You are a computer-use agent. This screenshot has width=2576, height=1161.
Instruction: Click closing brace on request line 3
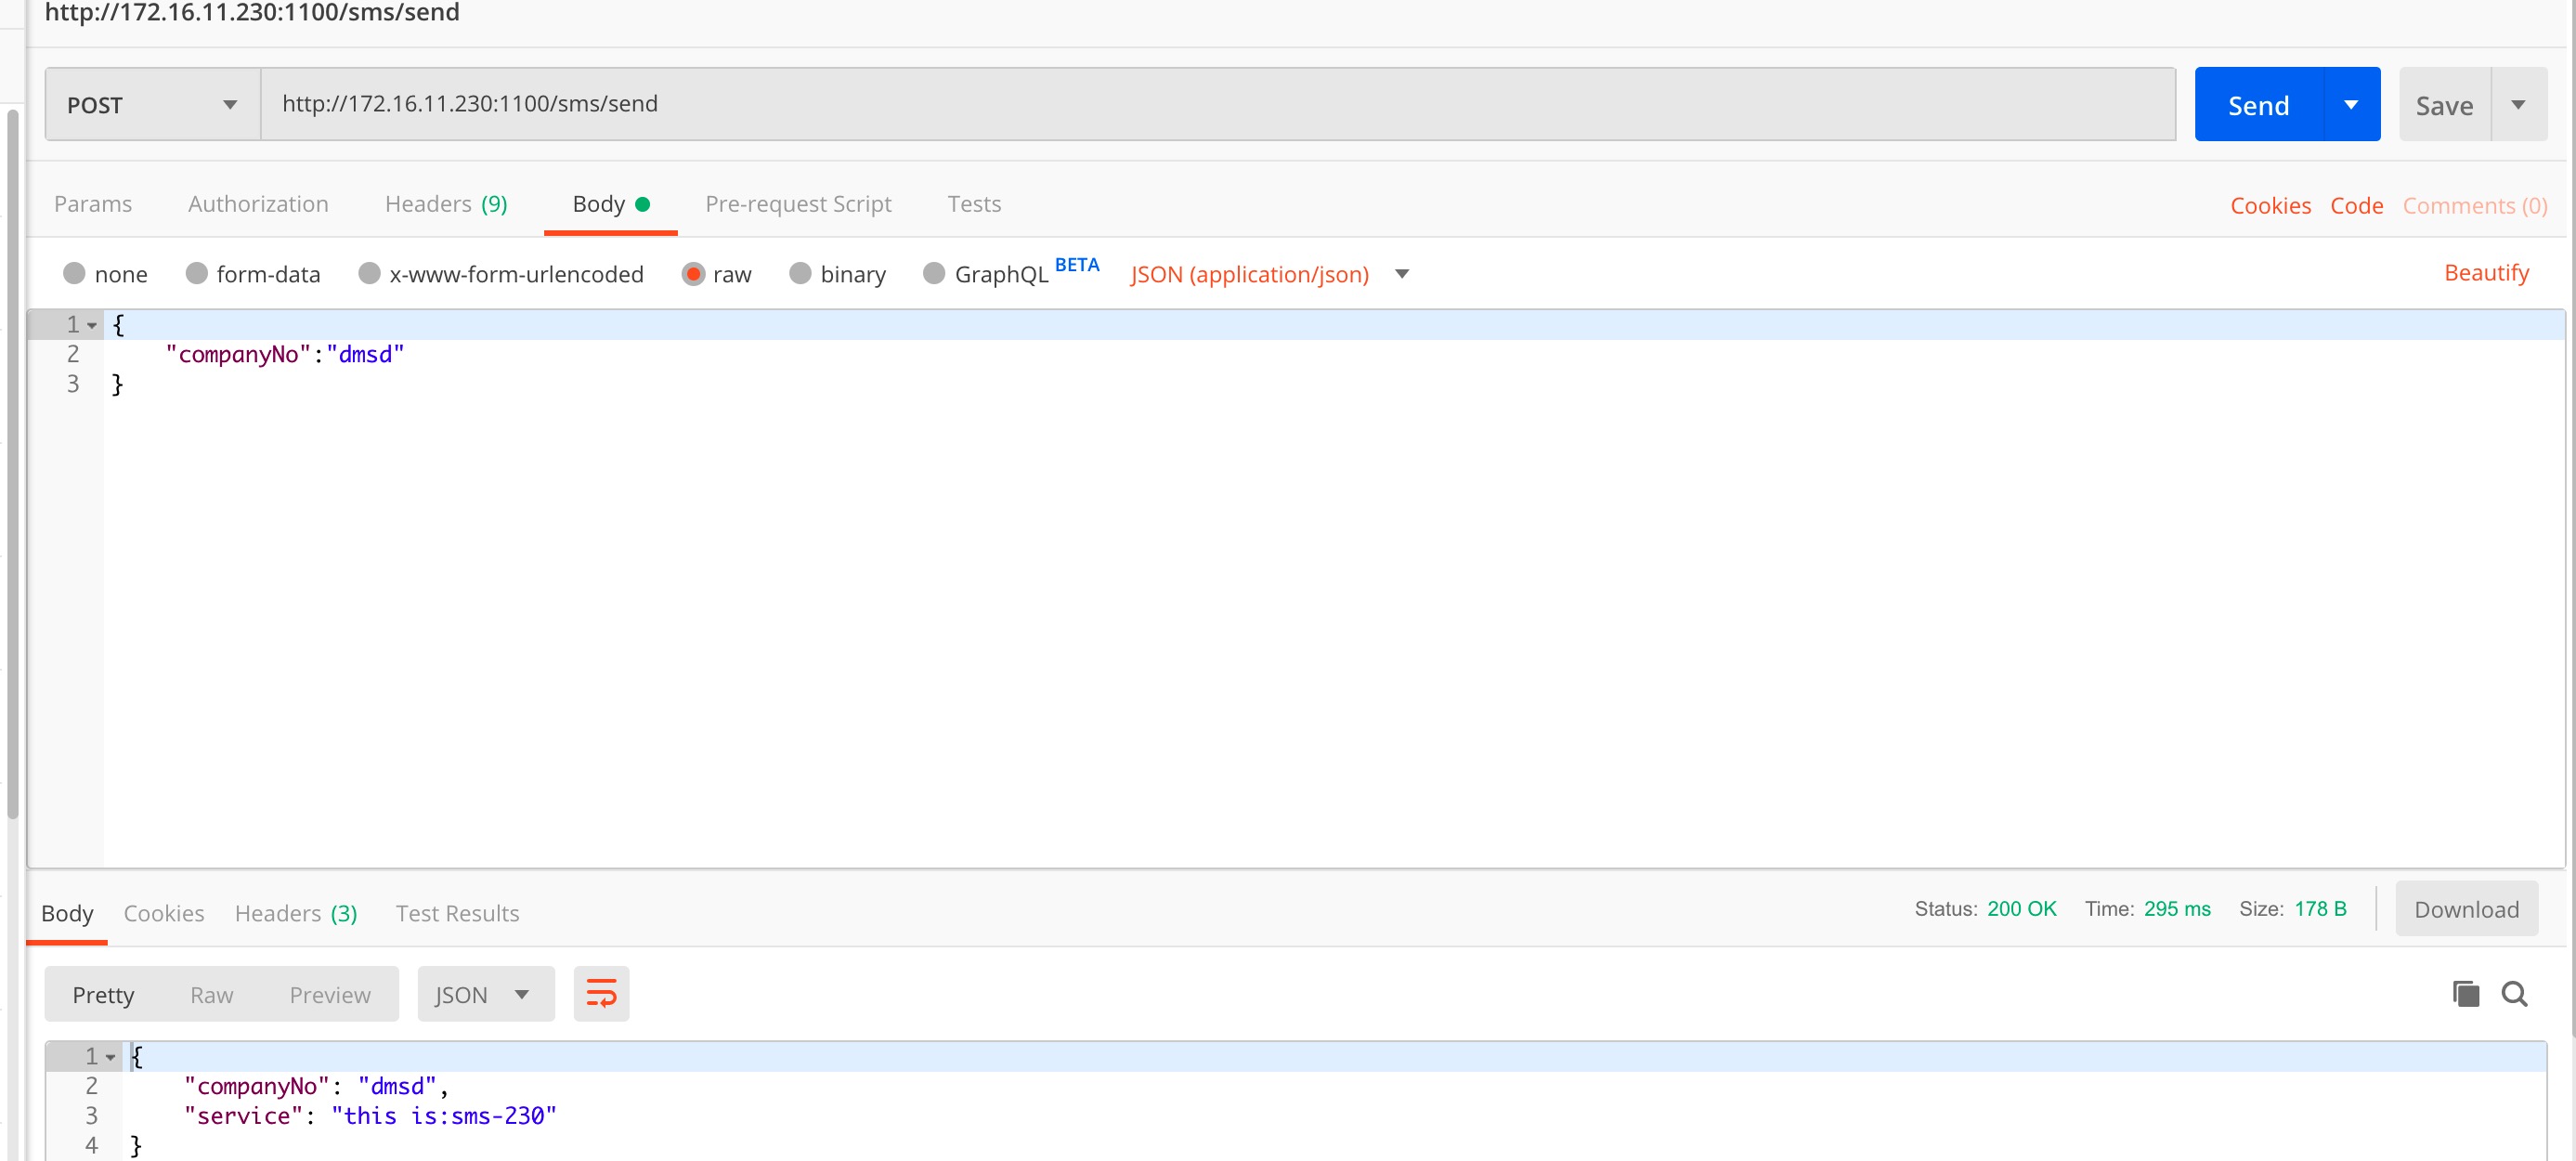pyautogui.click(x=117, y=385)
